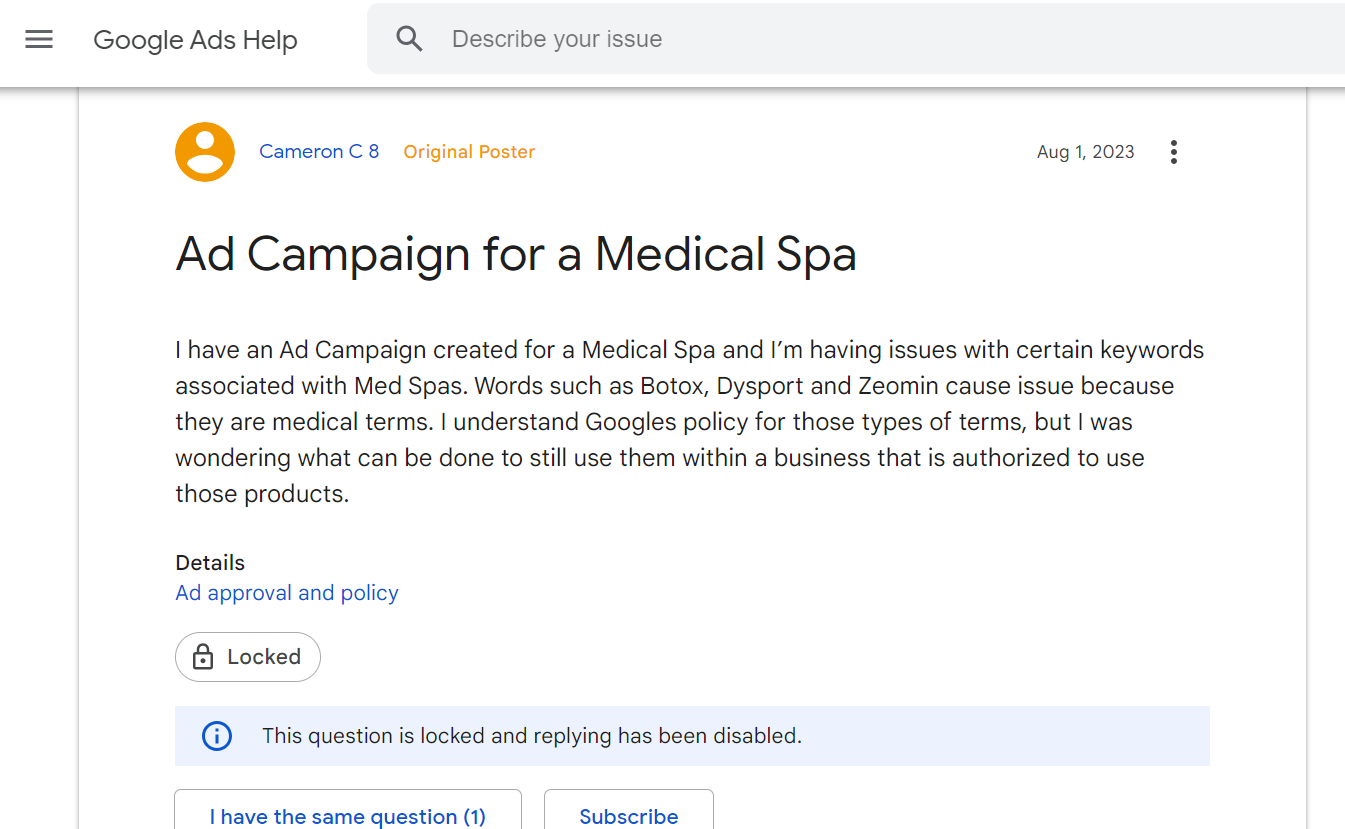The image size is (1345, 829).
Task: Click the blue info circle icon
Action: [216, 736]
